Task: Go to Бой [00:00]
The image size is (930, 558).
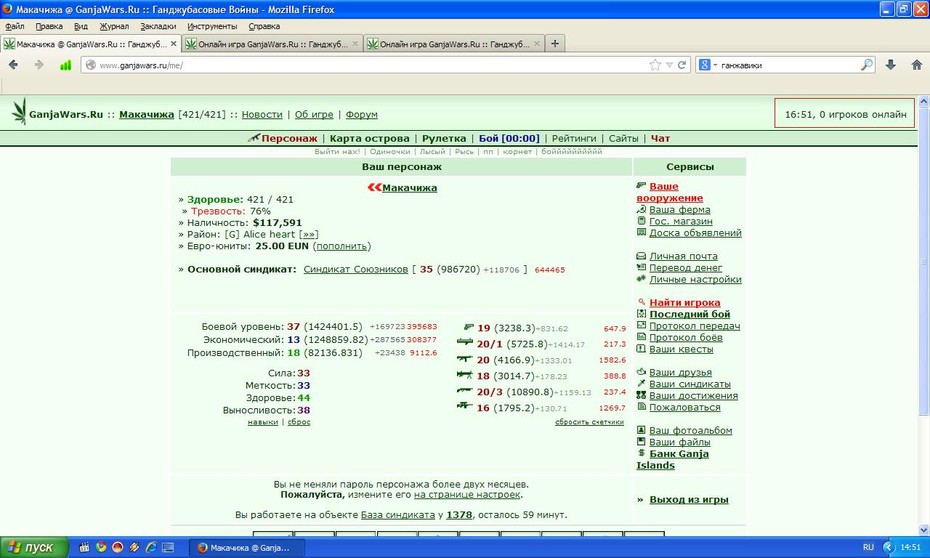Action: click(509, 138)
